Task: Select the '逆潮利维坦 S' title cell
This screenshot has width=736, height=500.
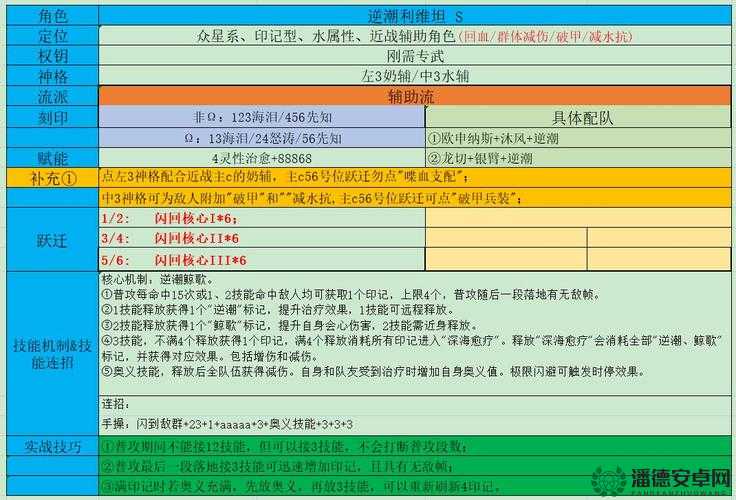Action: (415, 16)
